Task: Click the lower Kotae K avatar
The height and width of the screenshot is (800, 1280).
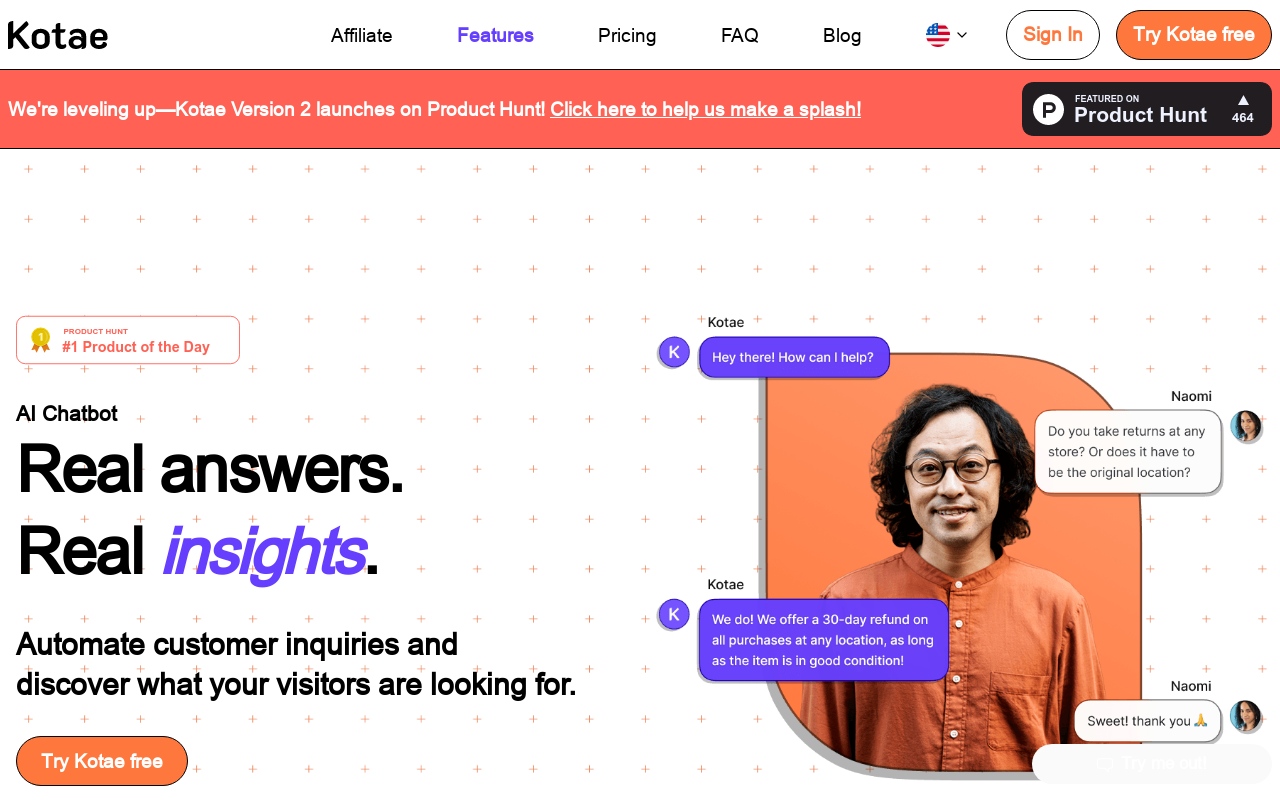Action: click(674, 614)
